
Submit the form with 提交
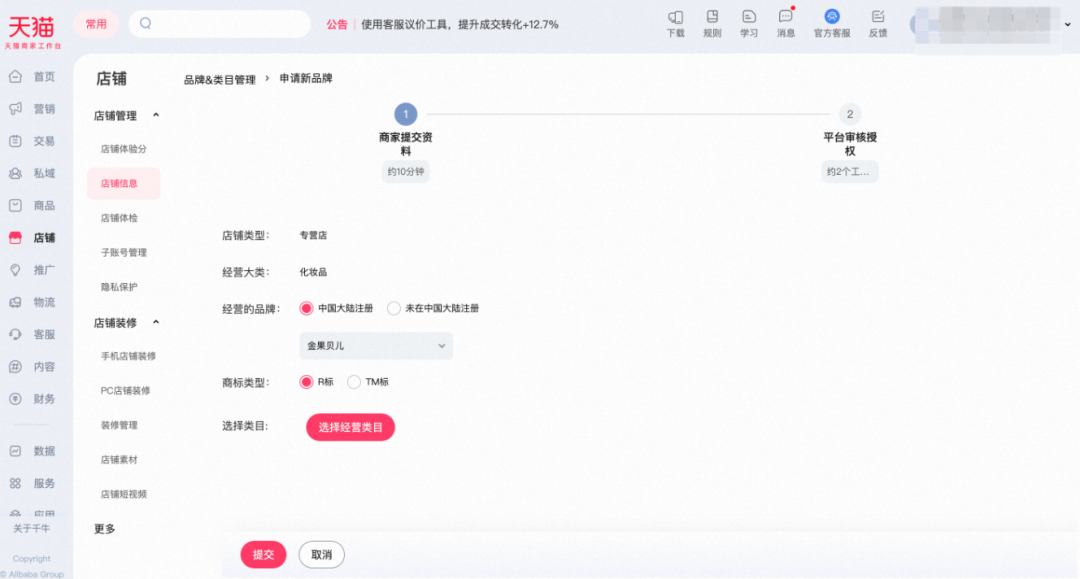[263, 554]
